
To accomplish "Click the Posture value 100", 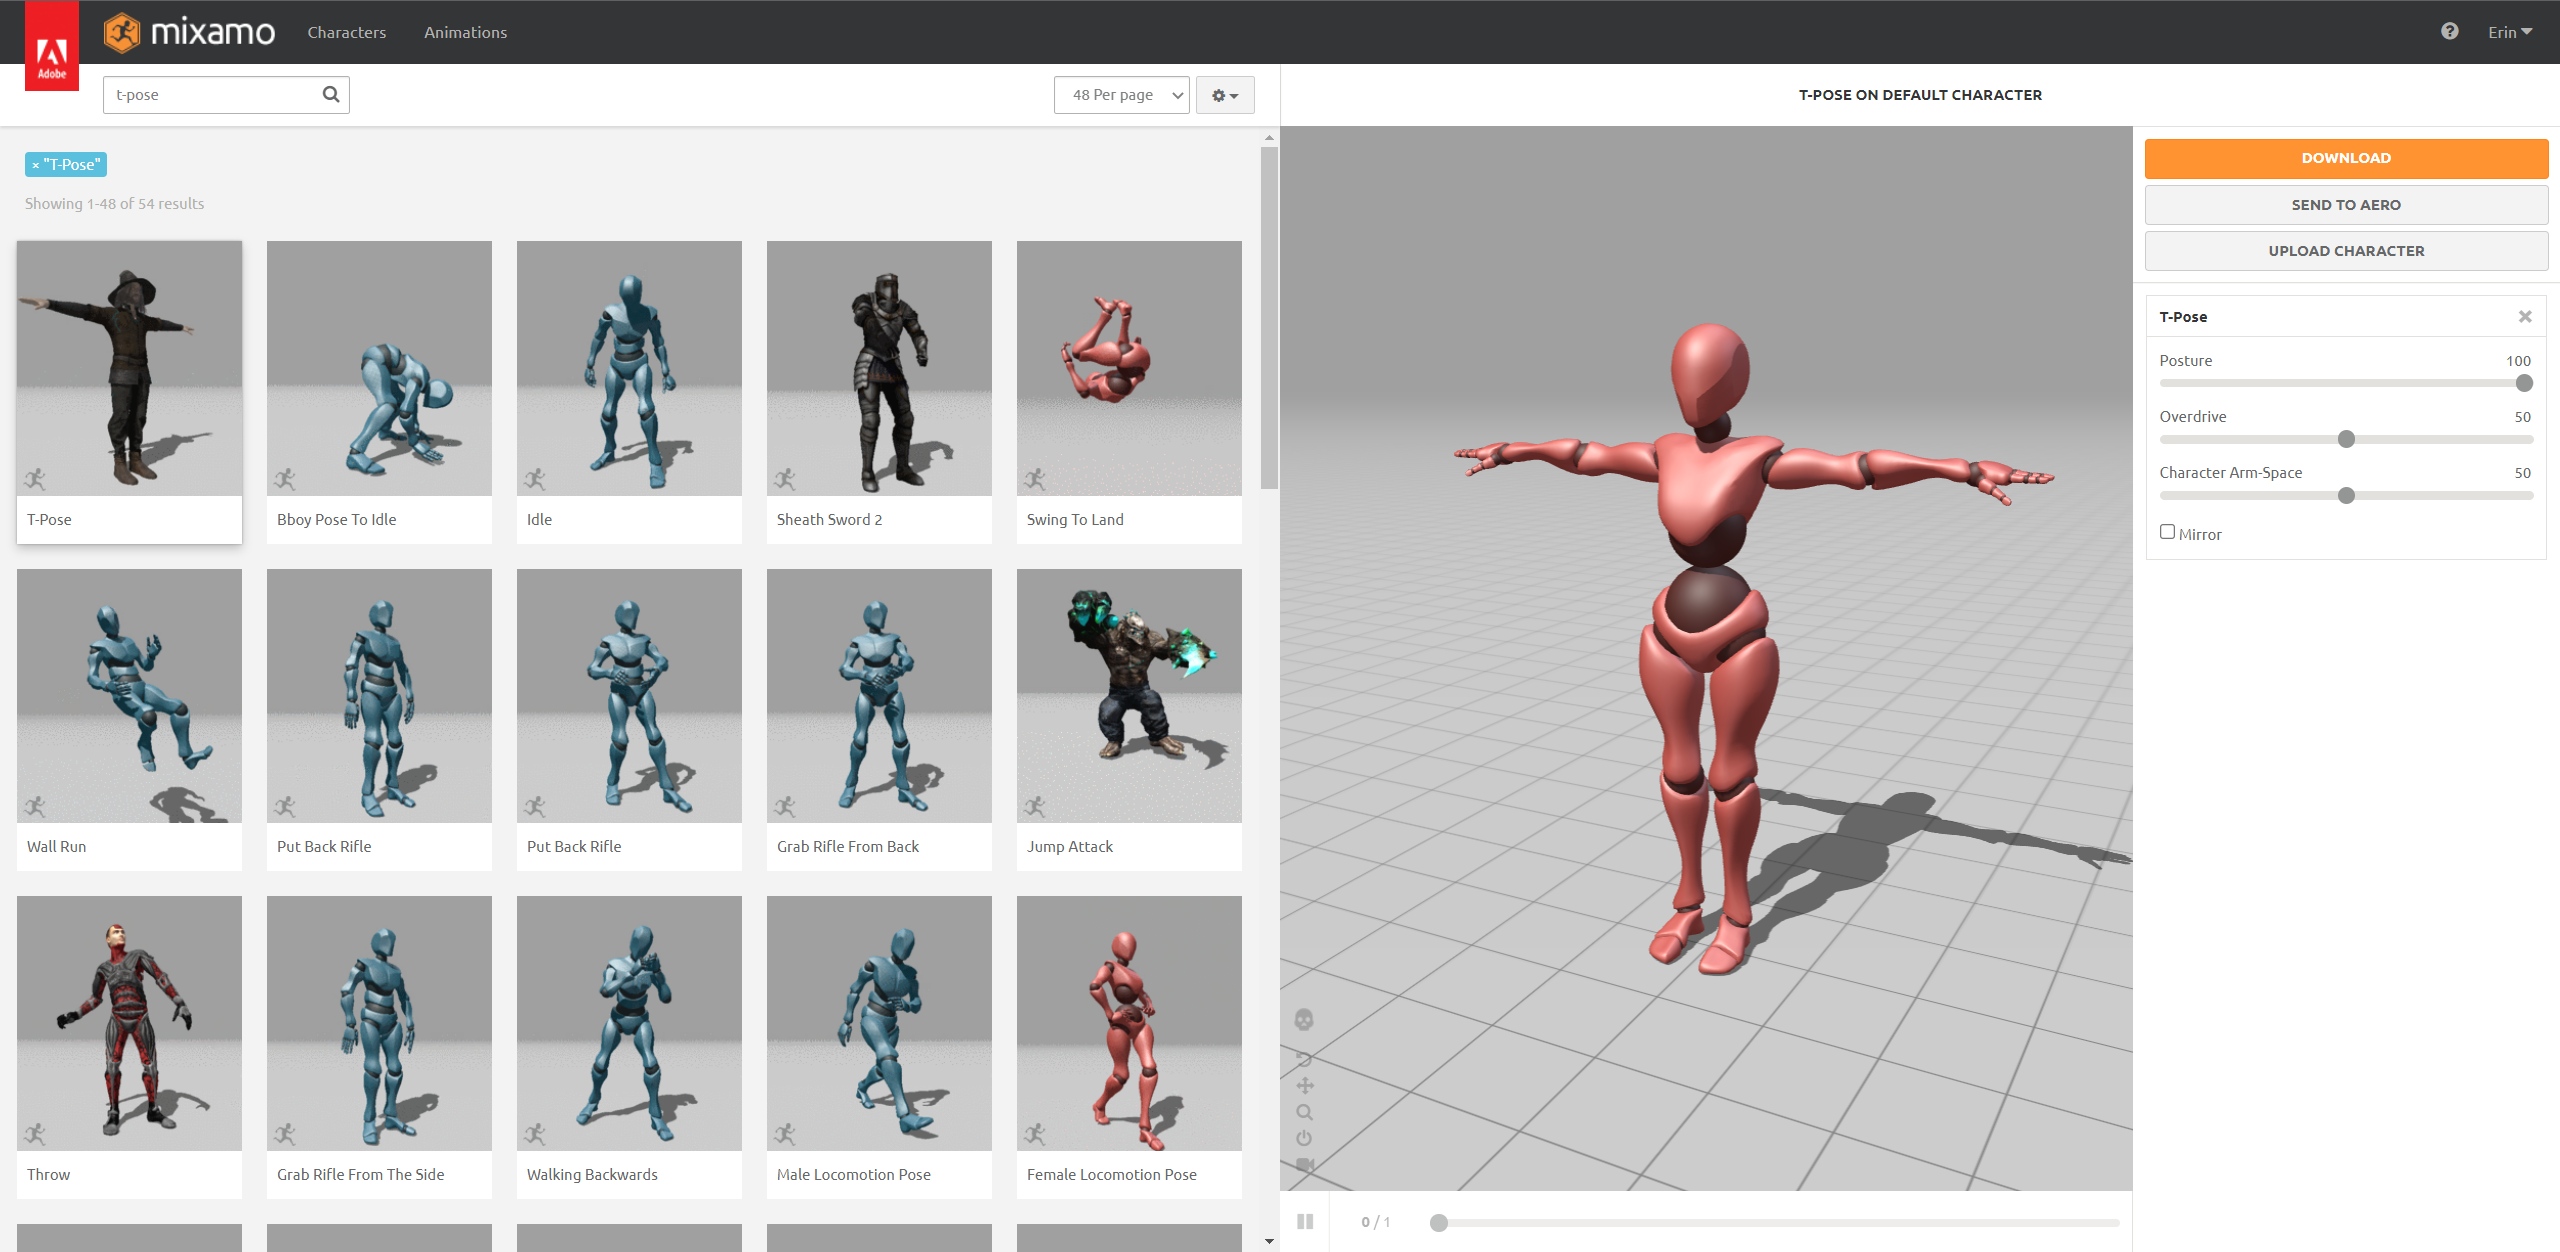I will [x=2518, y=361].
